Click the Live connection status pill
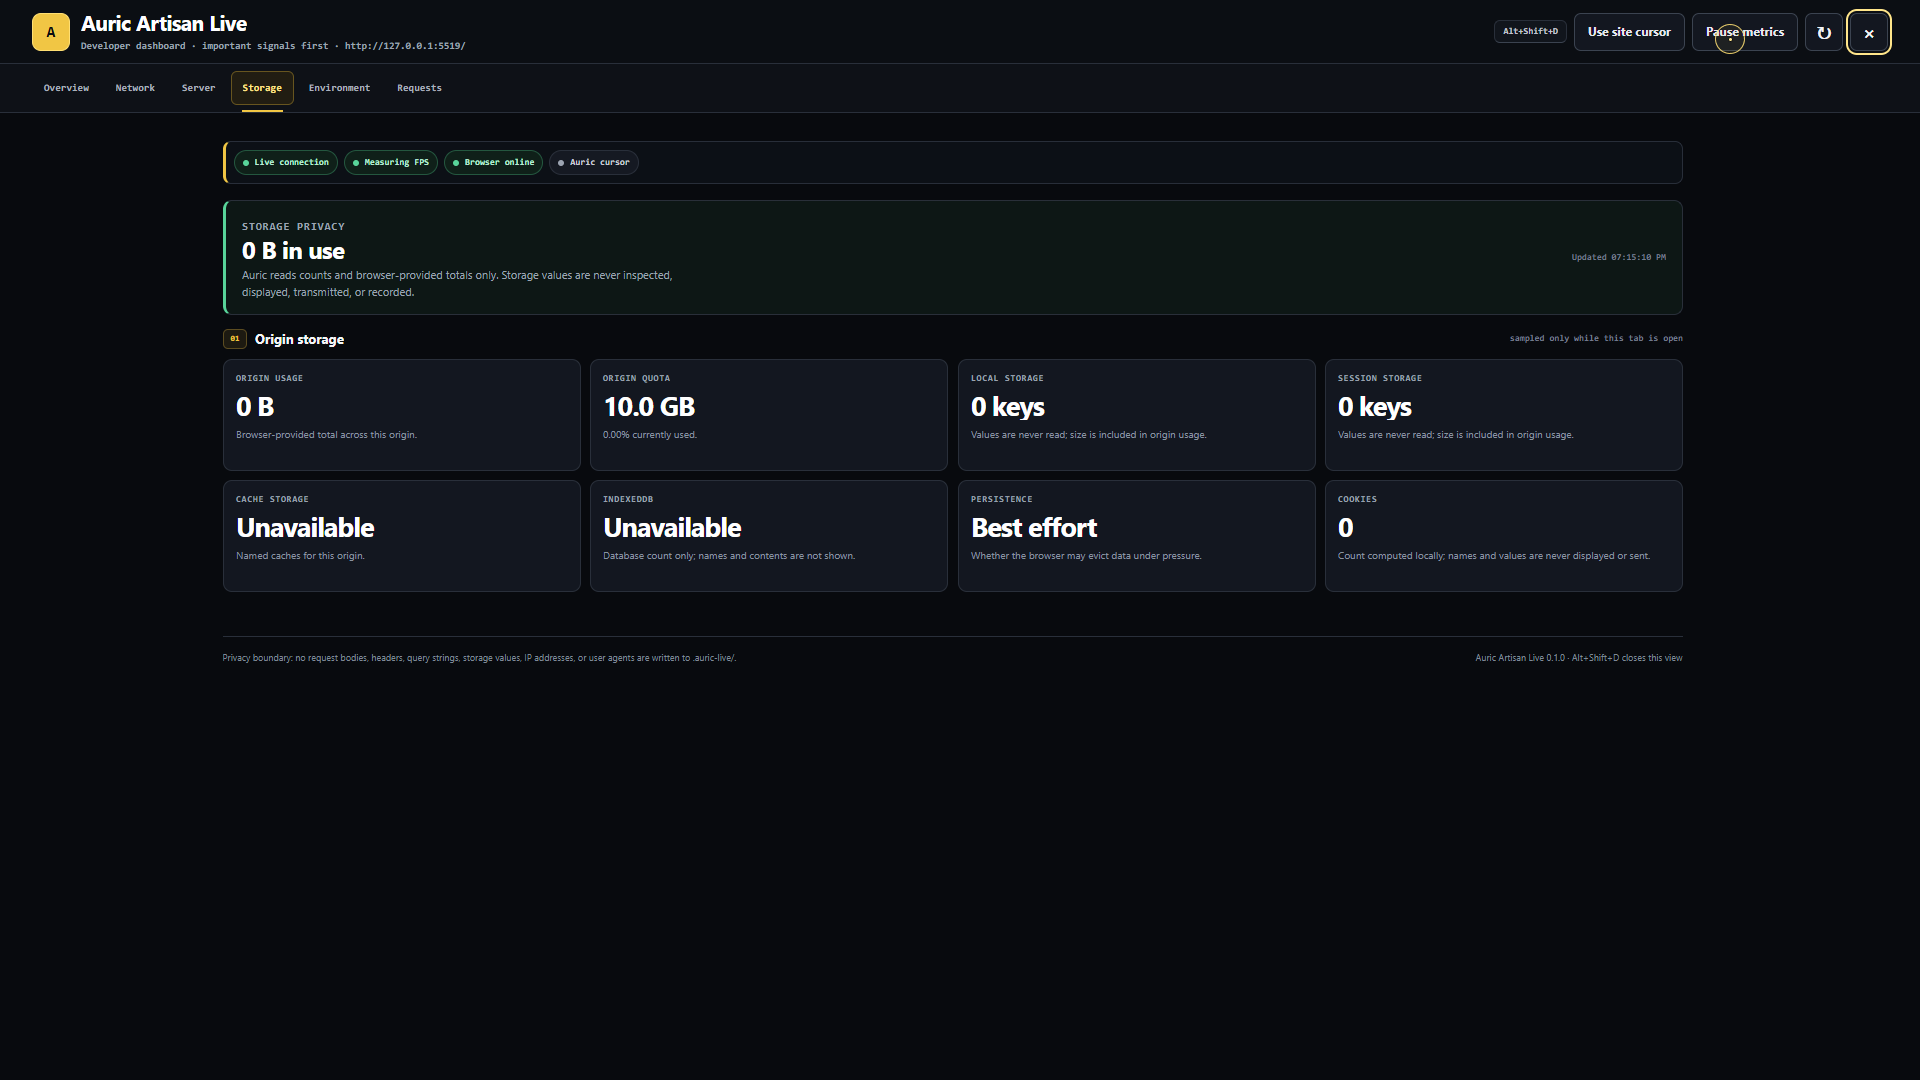 [286, 162]
